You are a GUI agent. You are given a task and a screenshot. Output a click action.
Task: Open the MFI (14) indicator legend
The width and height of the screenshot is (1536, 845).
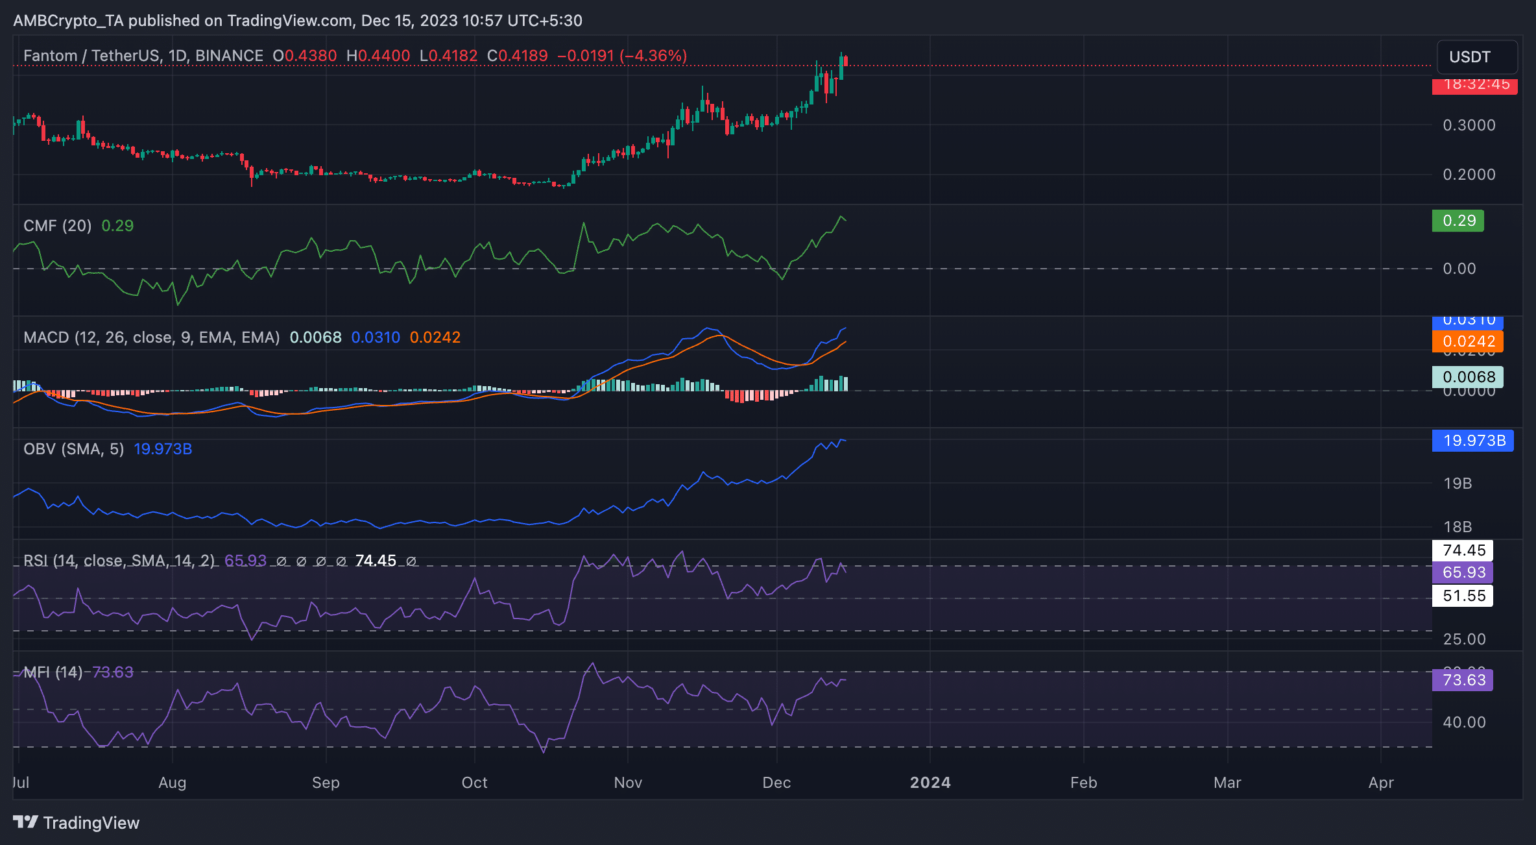point(53,673)
